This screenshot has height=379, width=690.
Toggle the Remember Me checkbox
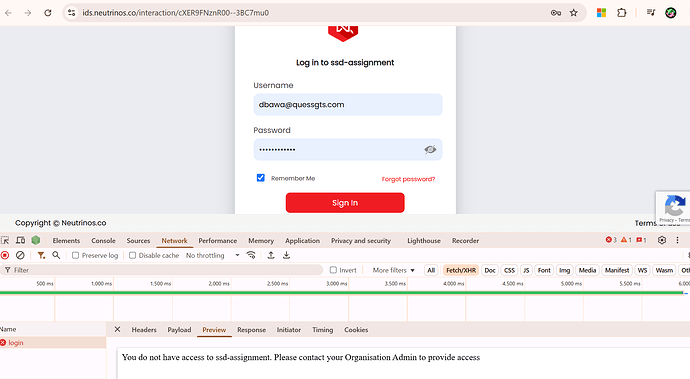tap(261, 178)
